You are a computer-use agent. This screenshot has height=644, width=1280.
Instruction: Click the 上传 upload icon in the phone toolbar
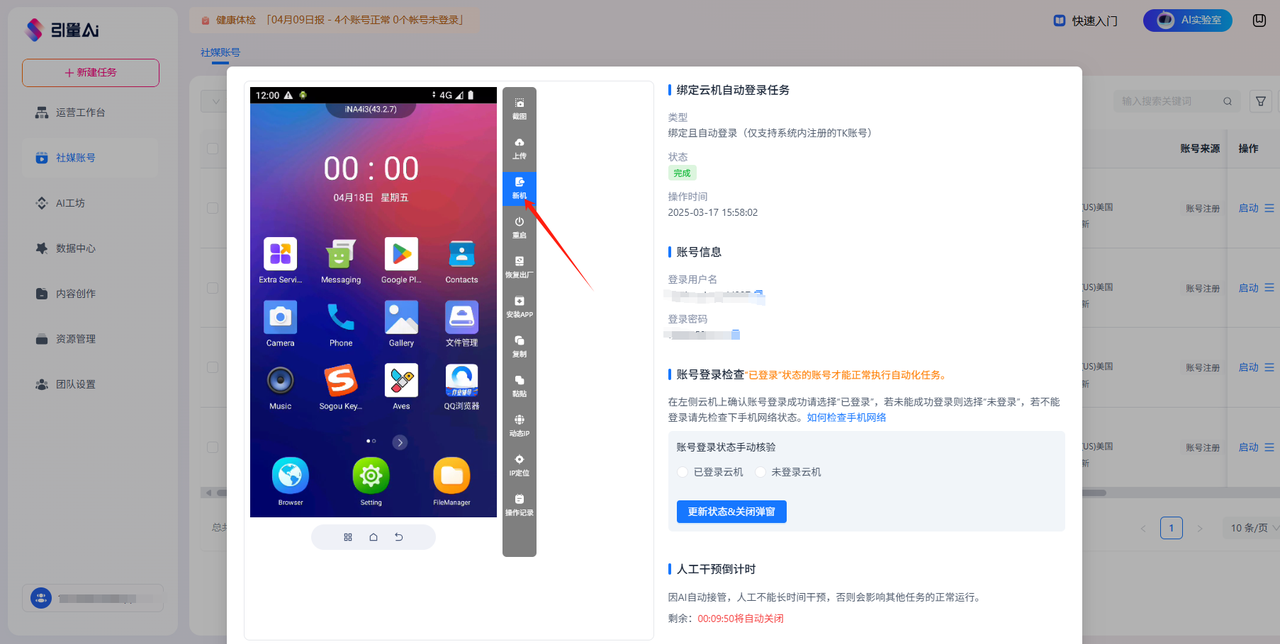519,147
